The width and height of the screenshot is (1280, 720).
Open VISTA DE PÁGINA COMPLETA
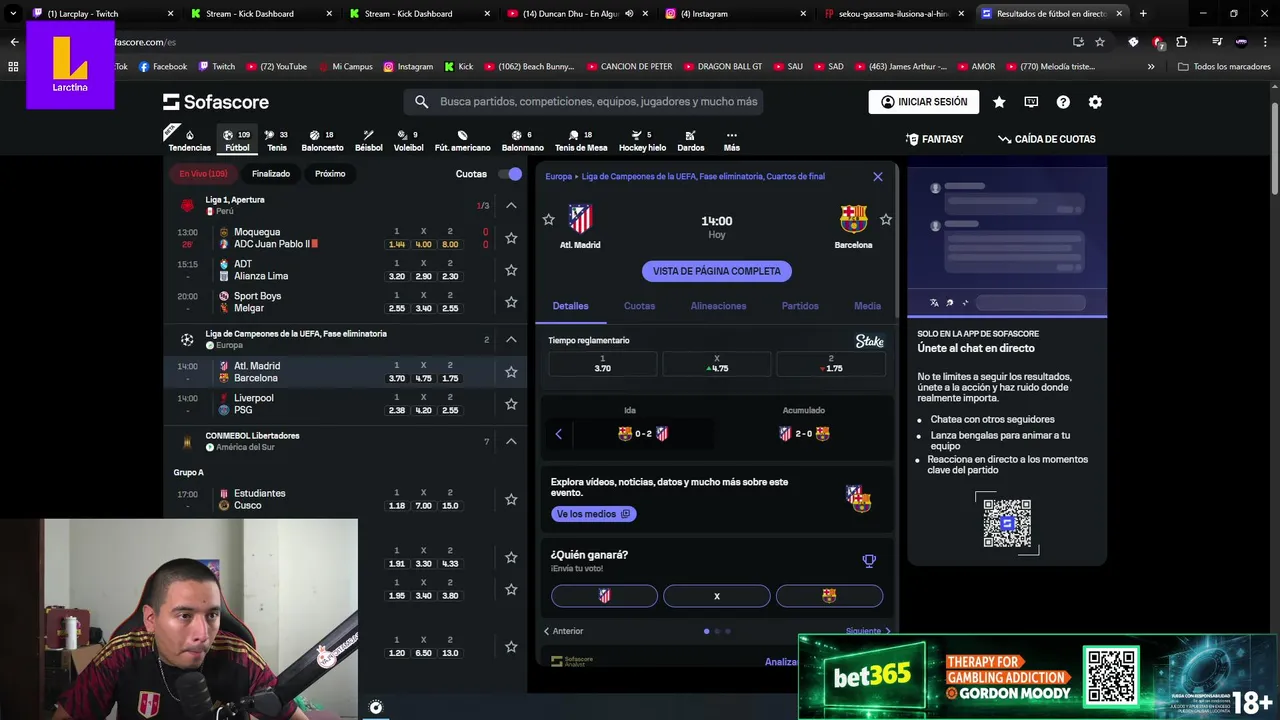[717, 271]
